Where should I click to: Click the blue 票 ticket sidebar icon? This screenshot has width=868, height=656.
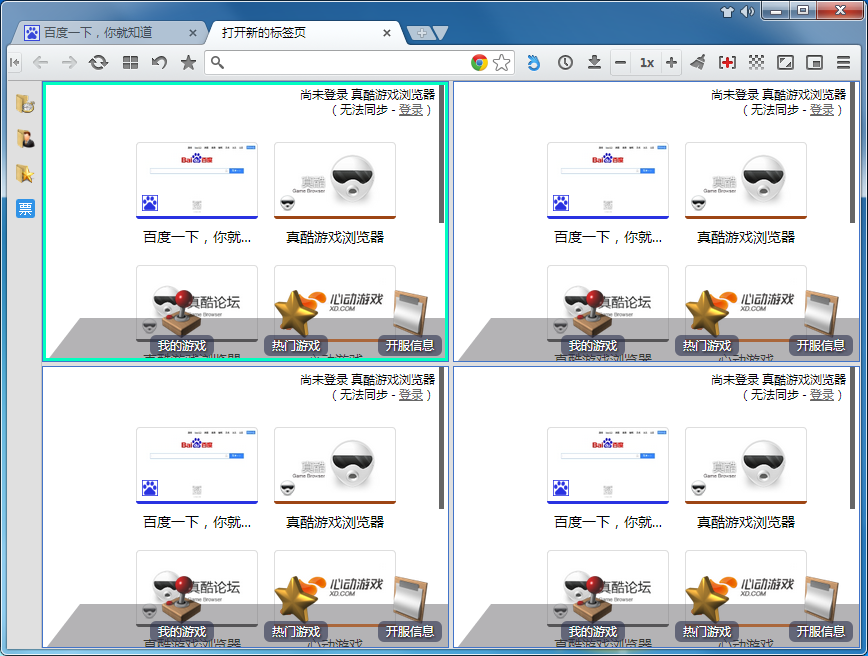25,208
